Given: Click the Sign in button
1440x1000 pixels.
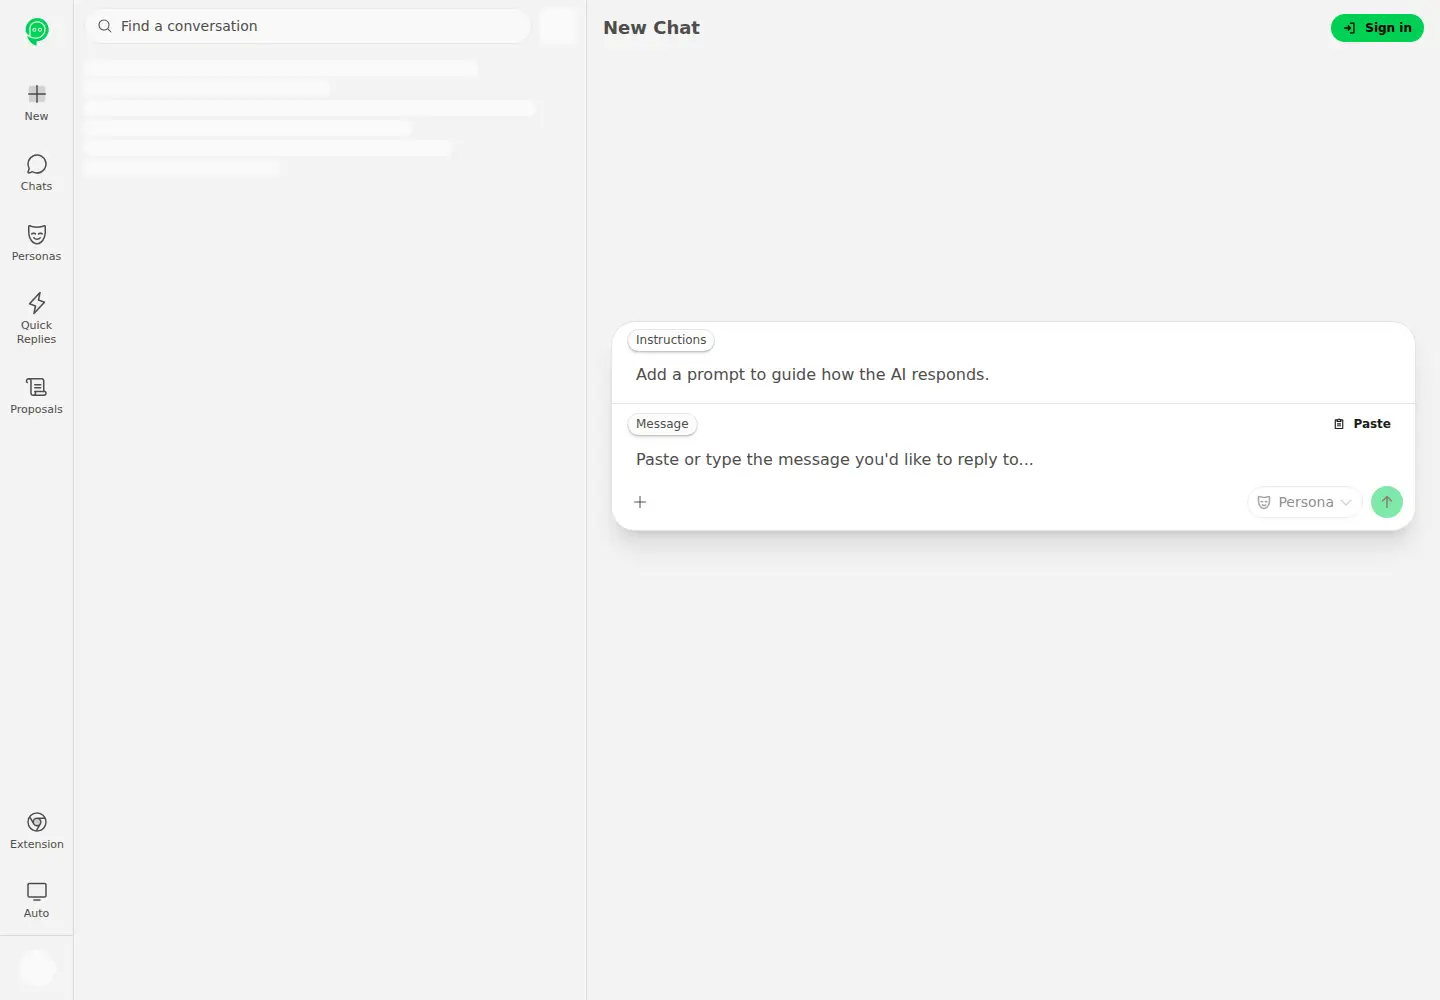Looking at the screenshot, I should point(1377,28).
